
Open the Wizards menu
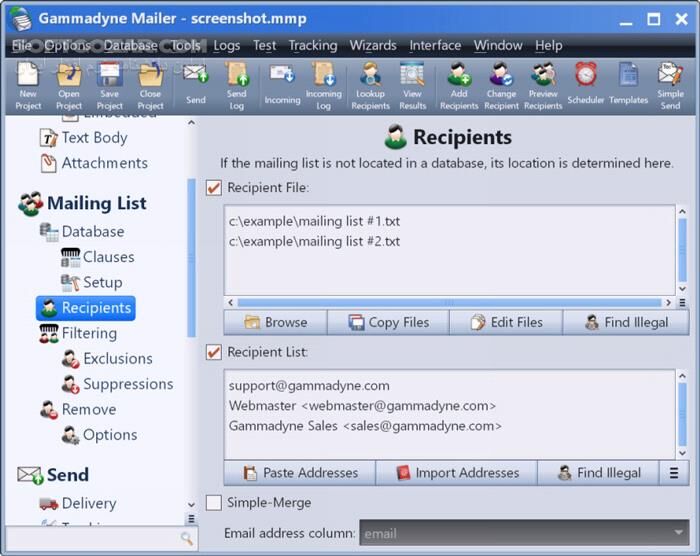[x=373, y=45]
